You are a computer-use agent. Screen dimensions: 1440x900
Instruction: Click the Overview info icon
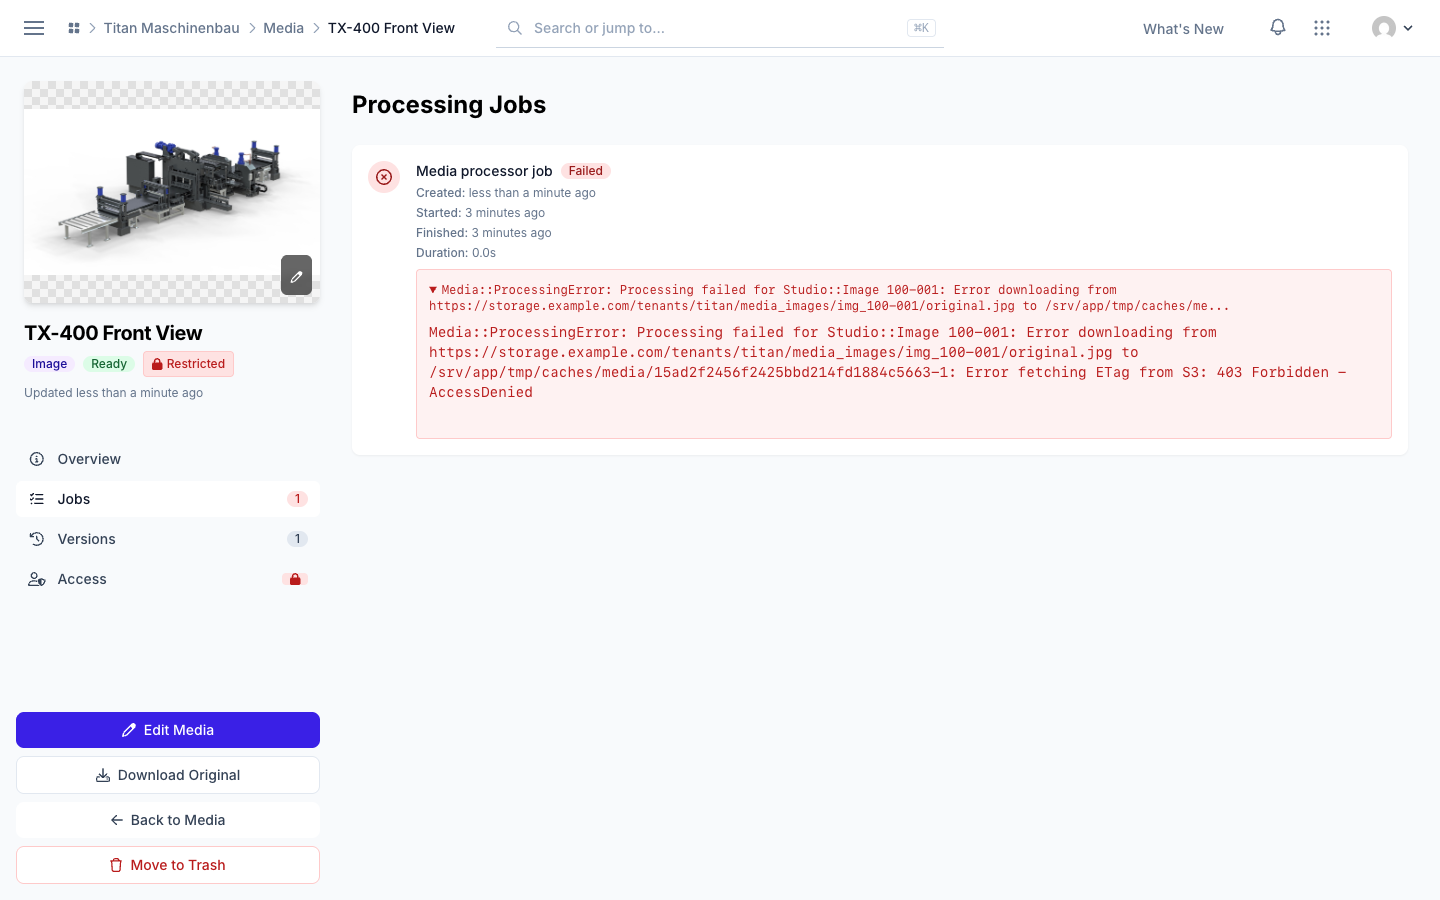point(37,459)
